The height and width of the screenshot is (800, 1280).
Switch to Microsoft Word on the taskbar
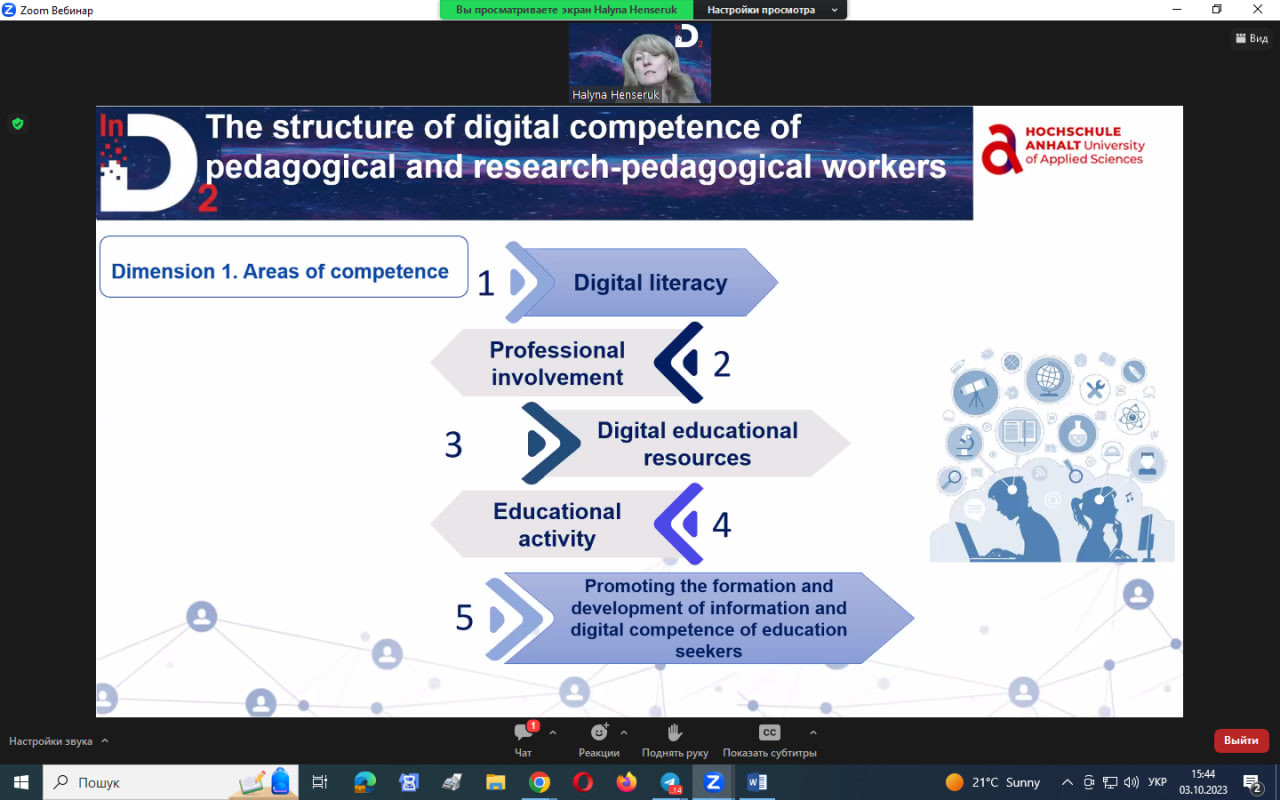[x=757, y=782]
